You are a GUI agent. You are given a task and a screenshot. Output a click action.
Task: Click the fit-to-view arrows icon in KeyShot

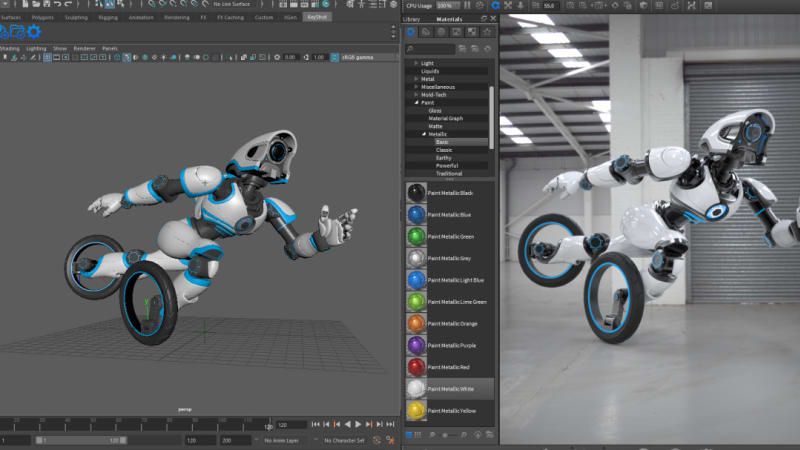[x=508, y=5]
